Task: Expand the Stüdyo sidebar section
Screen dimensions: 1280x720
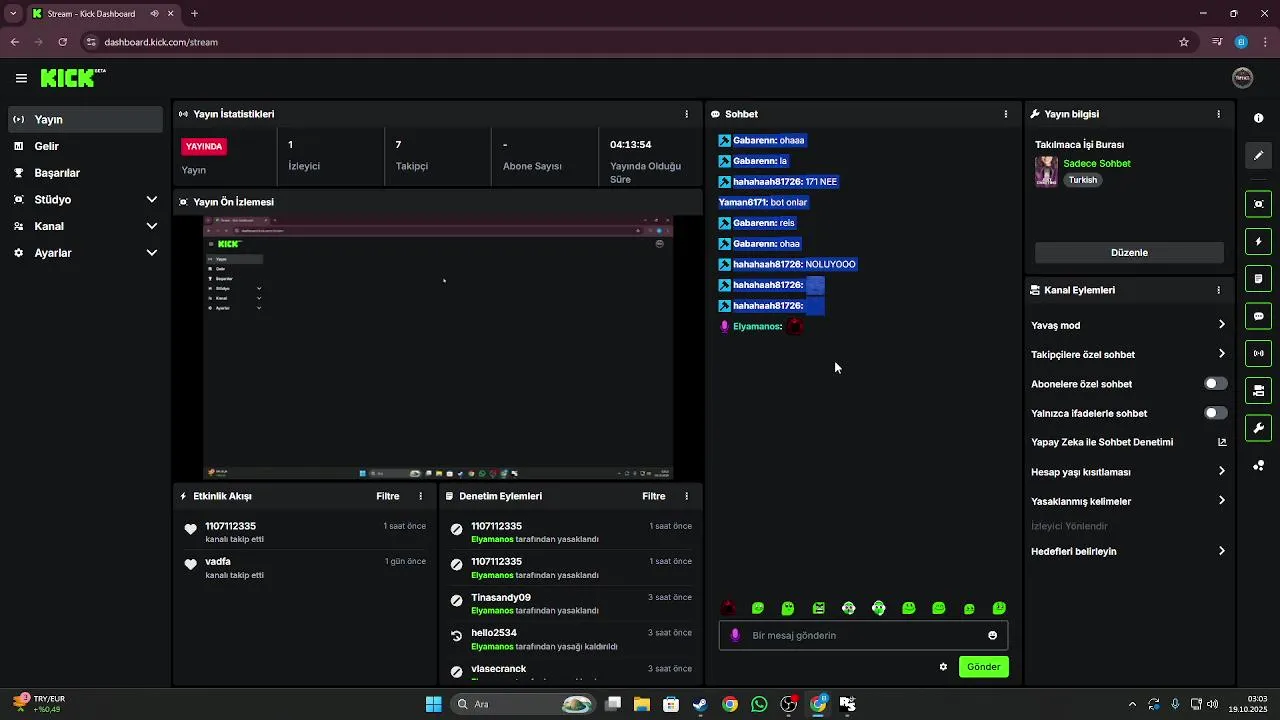Action: click(86, 200)
